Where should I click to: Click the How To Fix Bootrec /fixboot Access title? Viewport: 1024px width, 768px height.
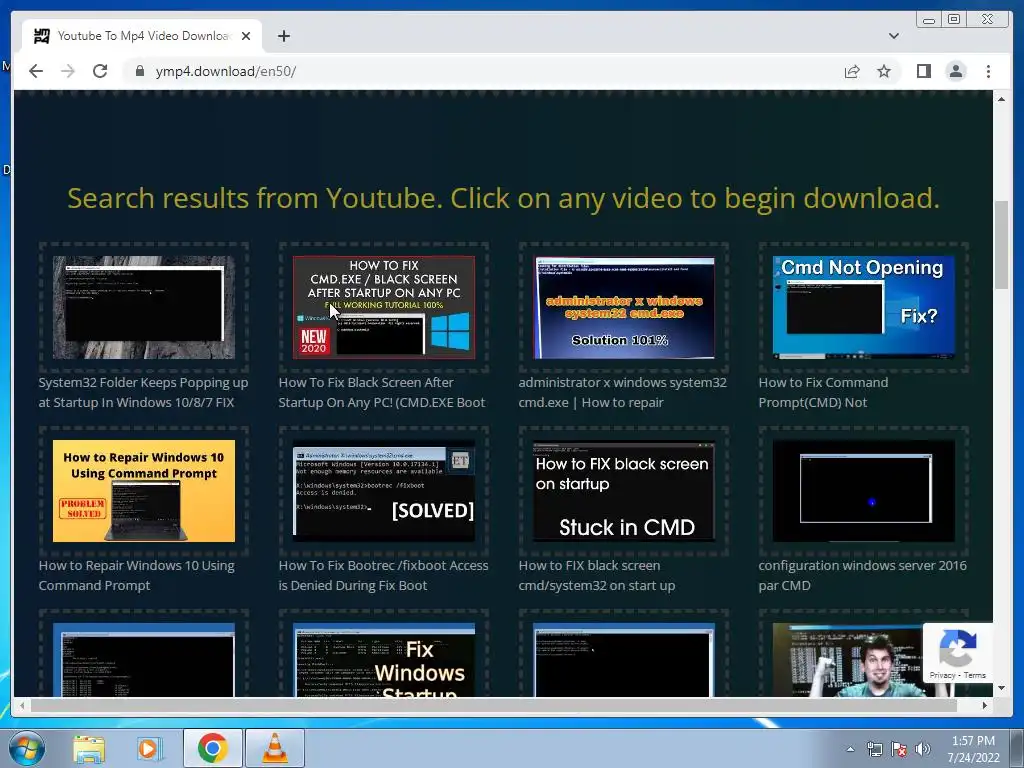[383, 575]
